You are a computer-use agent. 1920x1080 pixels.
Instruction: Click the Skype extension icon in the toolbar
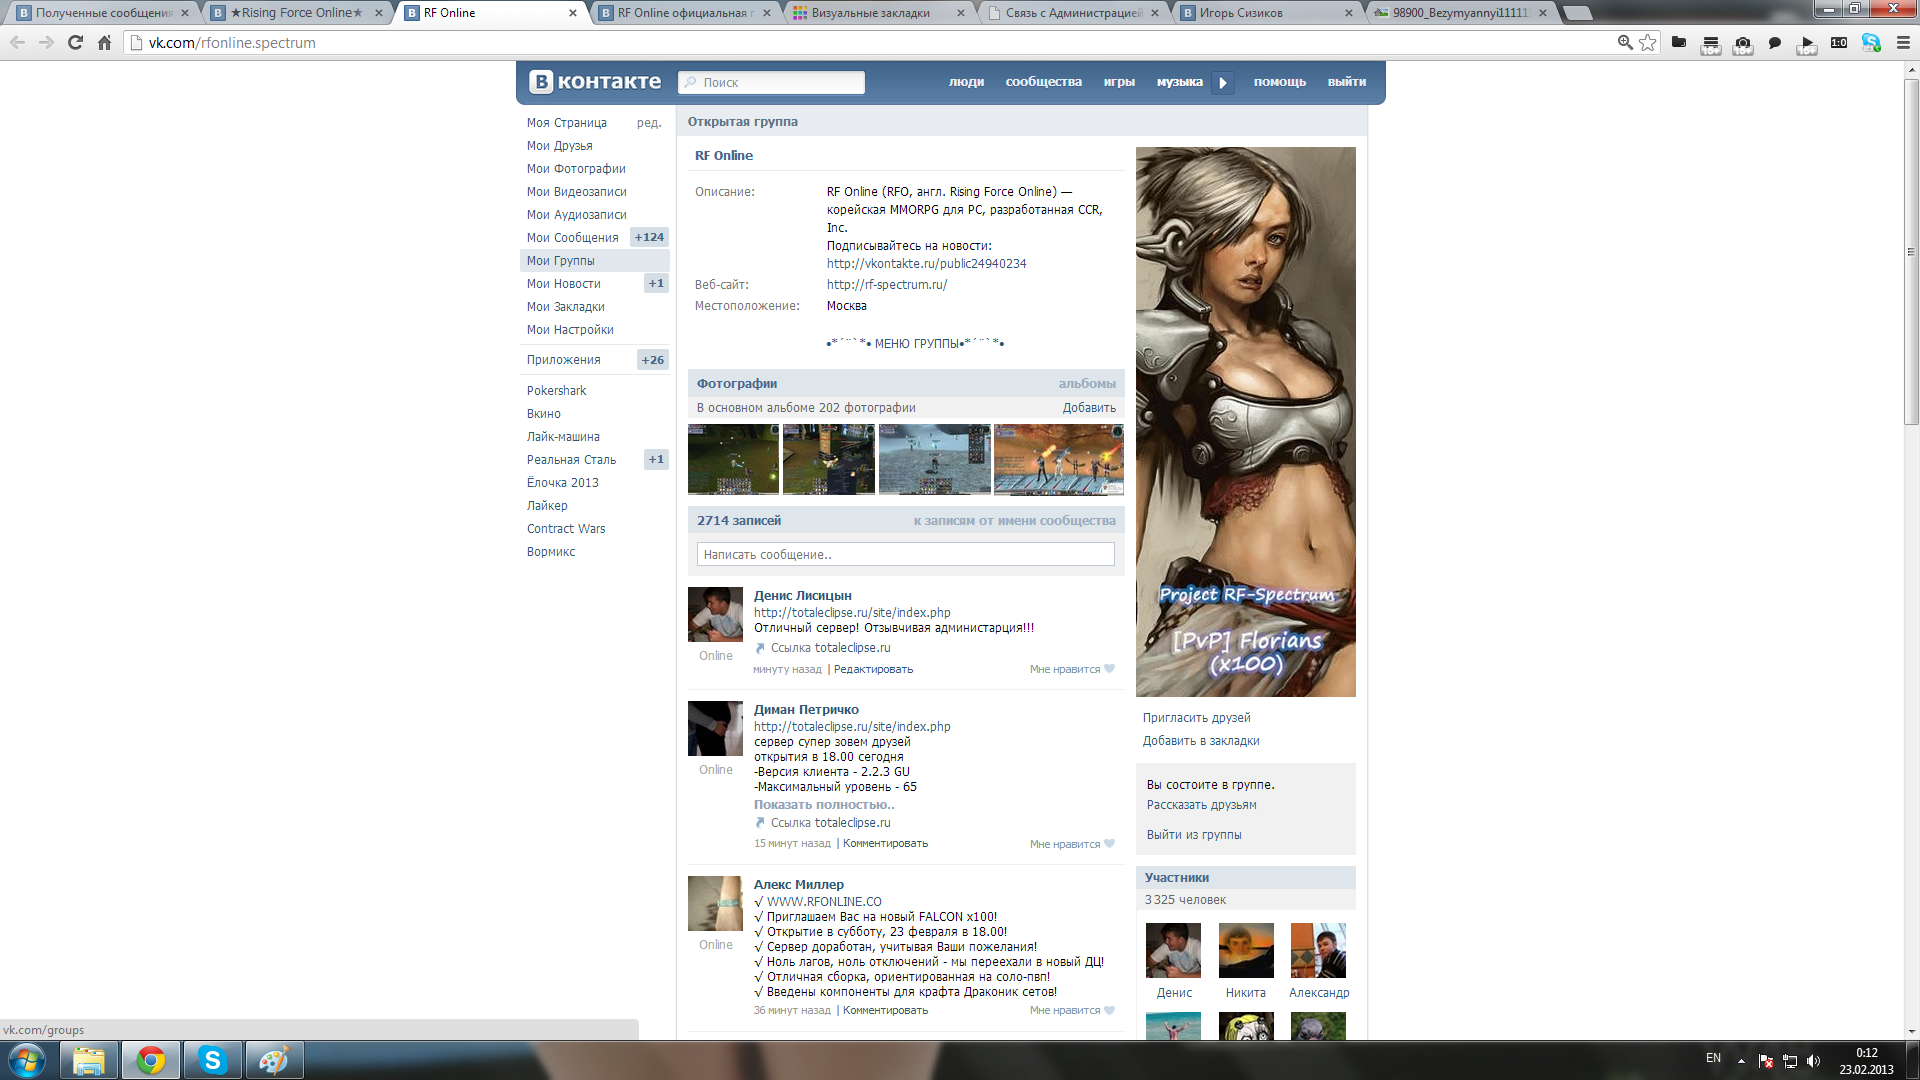point(1871,43)
